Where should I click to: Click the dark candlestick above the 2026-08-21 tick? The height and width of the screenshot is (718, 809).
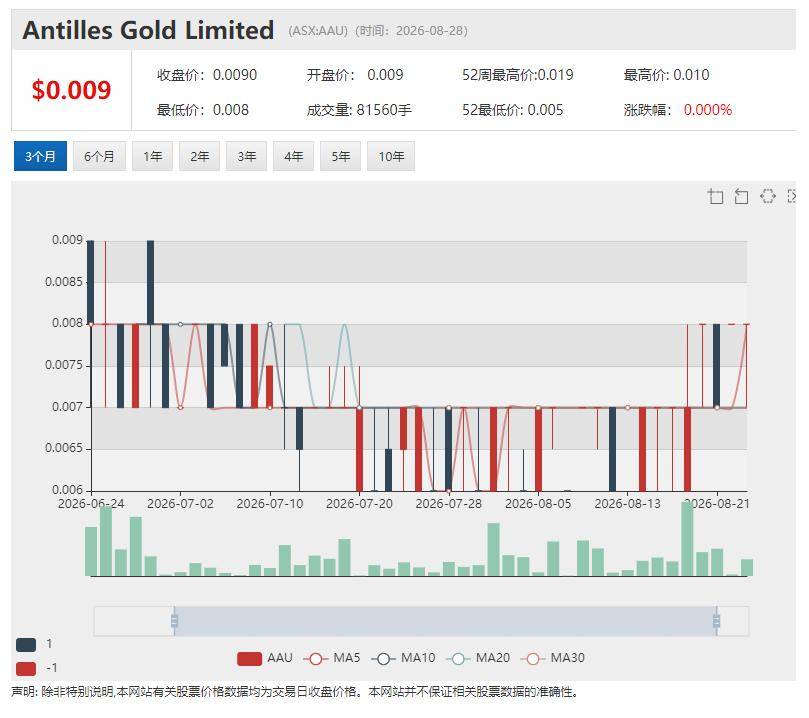[x=717, y=366]
